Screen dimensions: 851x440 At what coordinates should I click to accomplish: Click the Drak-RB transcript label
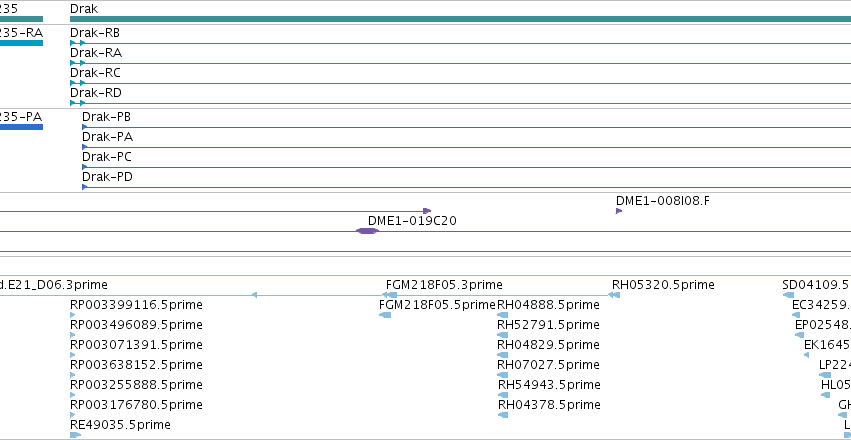[x=95, y=33]
